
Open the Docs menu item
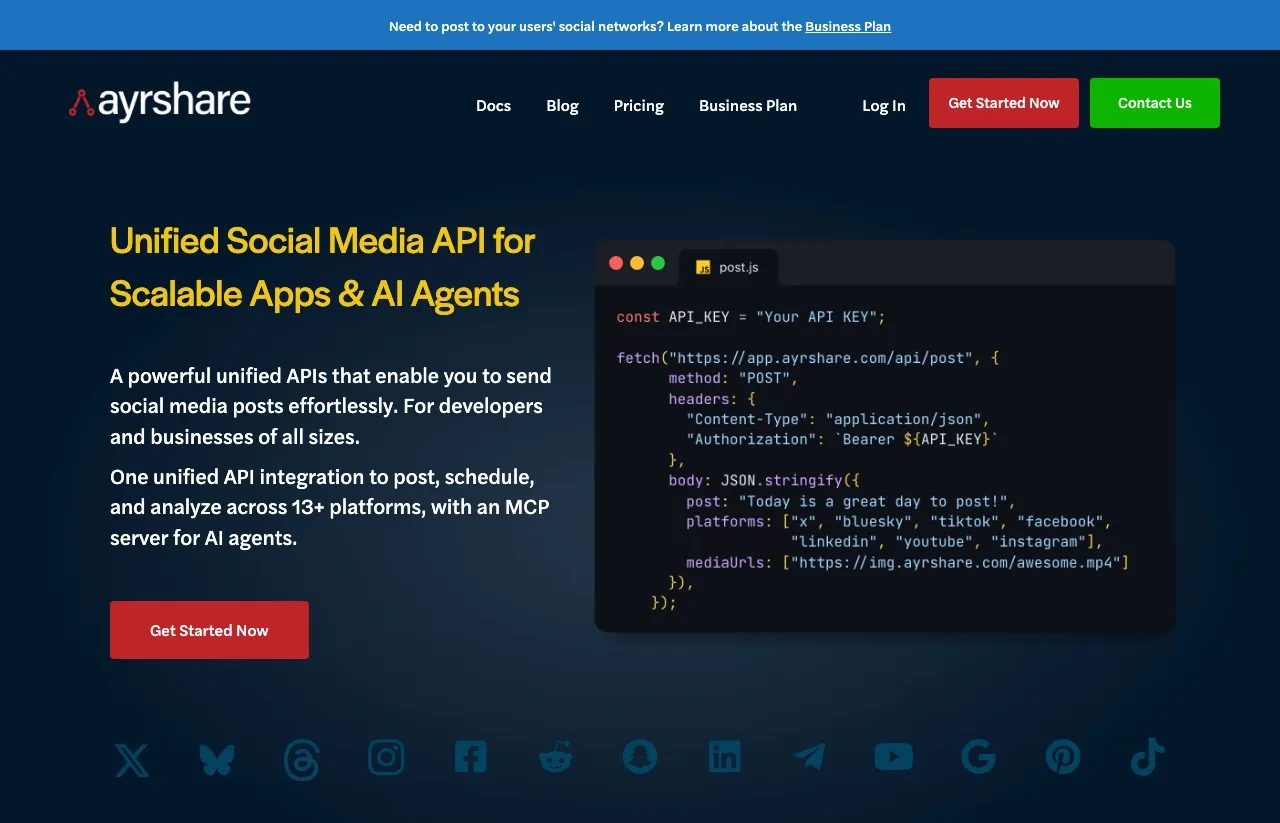click(493, 105)
